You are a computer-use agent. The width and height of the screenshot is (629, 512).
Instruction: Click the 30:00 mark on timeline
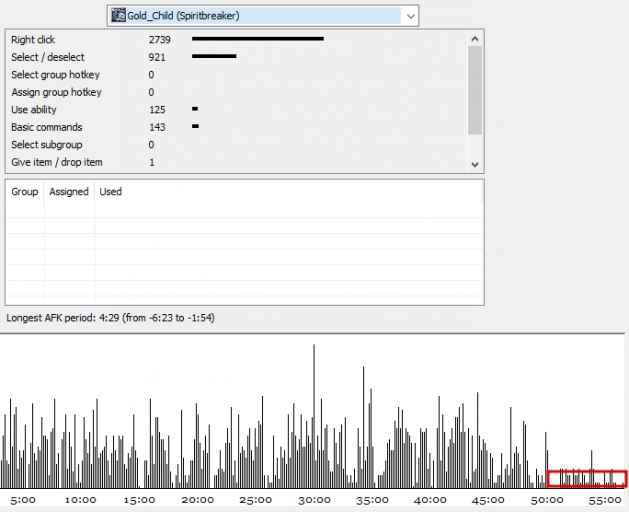point(314,500)
